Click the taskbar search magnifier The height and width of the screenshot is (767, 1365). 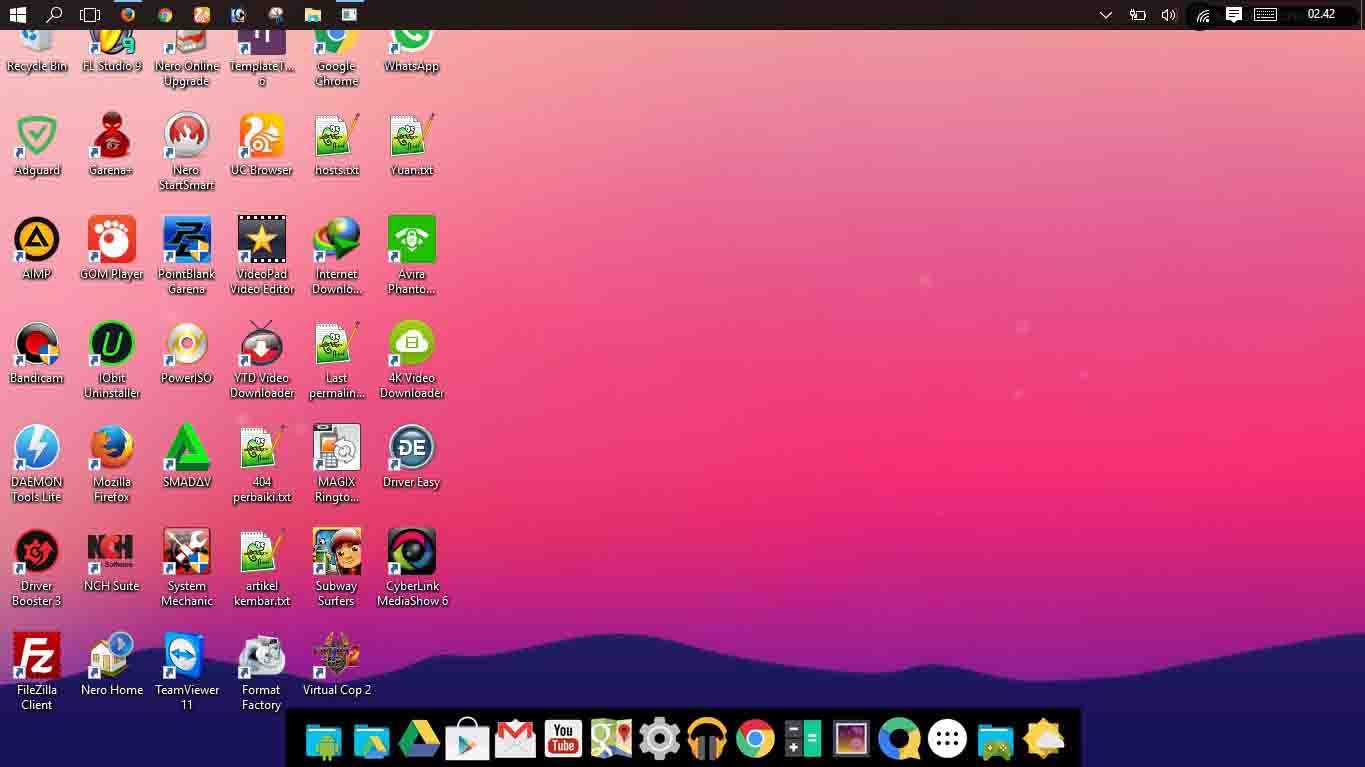(54, 15)
